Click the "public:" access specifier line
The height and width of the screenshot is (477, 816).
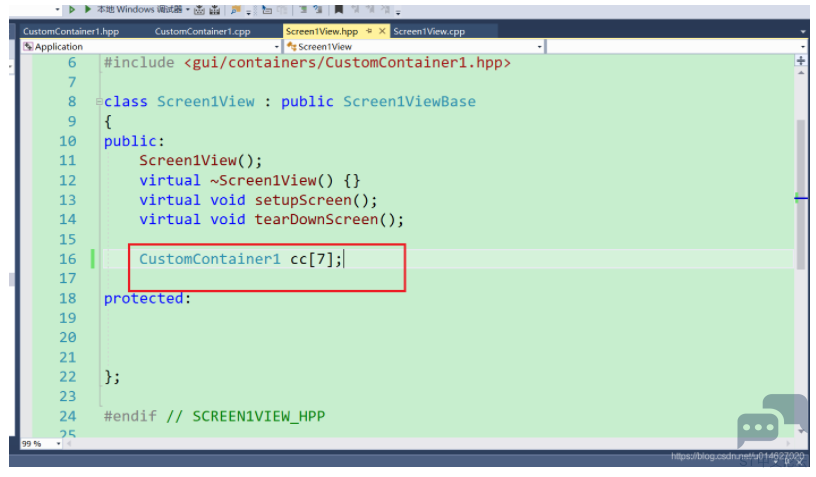click(134, 141)
